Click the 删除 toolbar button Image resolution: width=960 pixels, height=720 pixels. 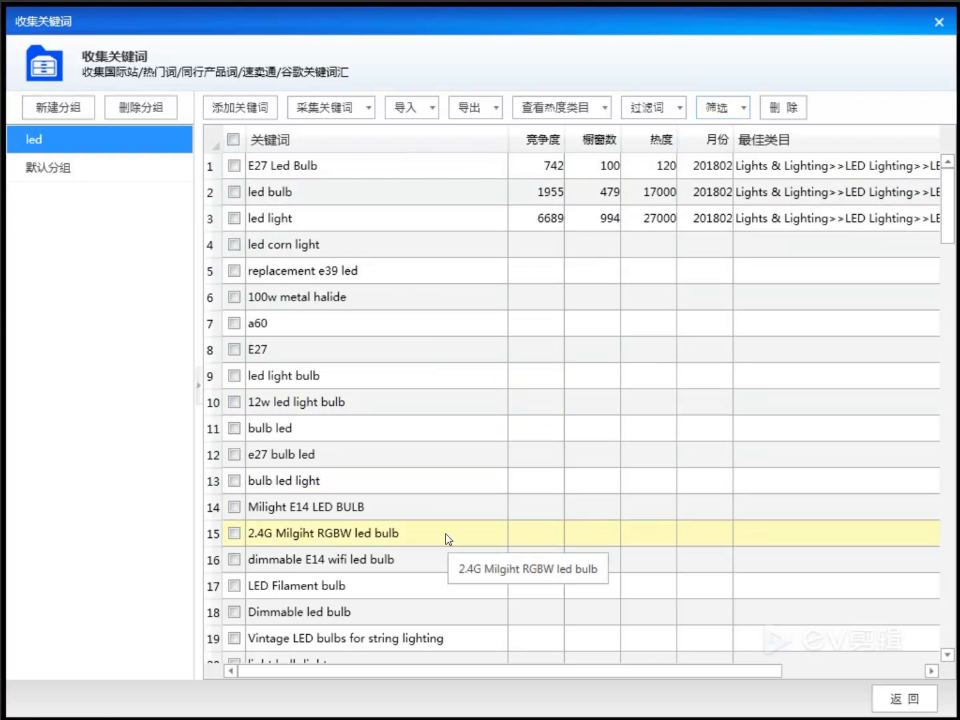(784, 108)
